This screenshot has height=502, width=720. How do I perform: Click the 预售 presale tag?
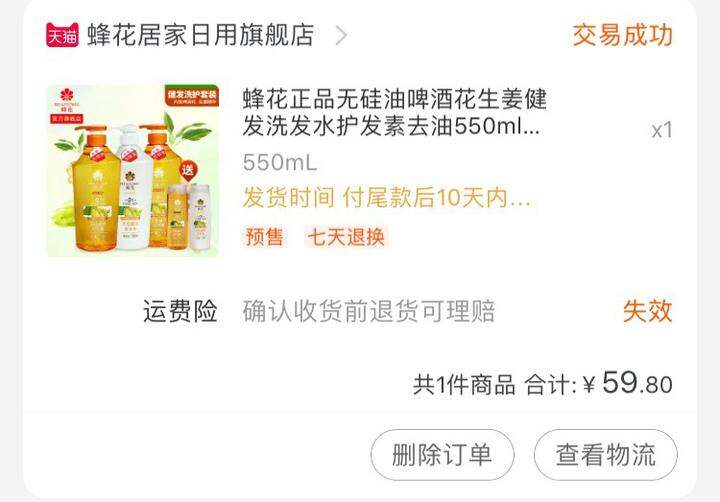coord(264,237)
